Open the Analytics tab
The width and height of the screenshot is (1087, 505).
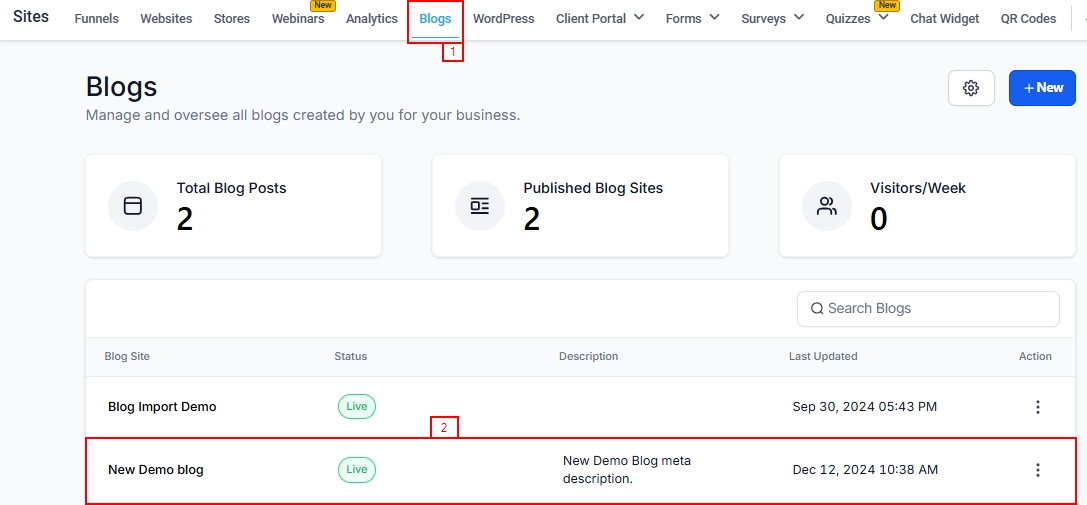[372, 18]
